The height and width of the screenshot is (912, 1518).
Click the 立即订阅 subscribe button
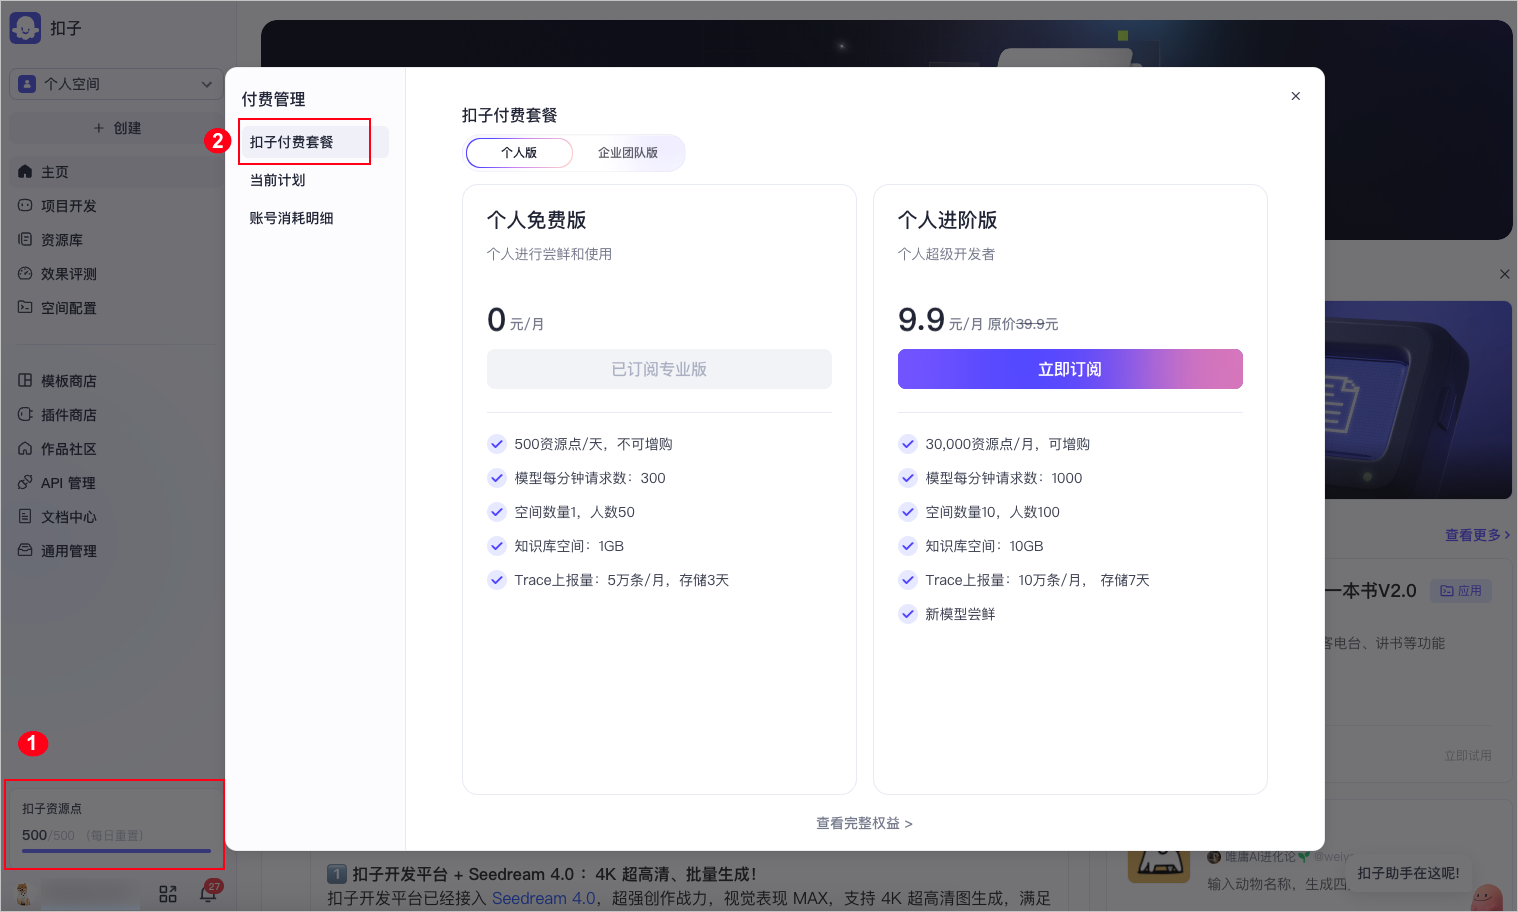point(1069,369)
